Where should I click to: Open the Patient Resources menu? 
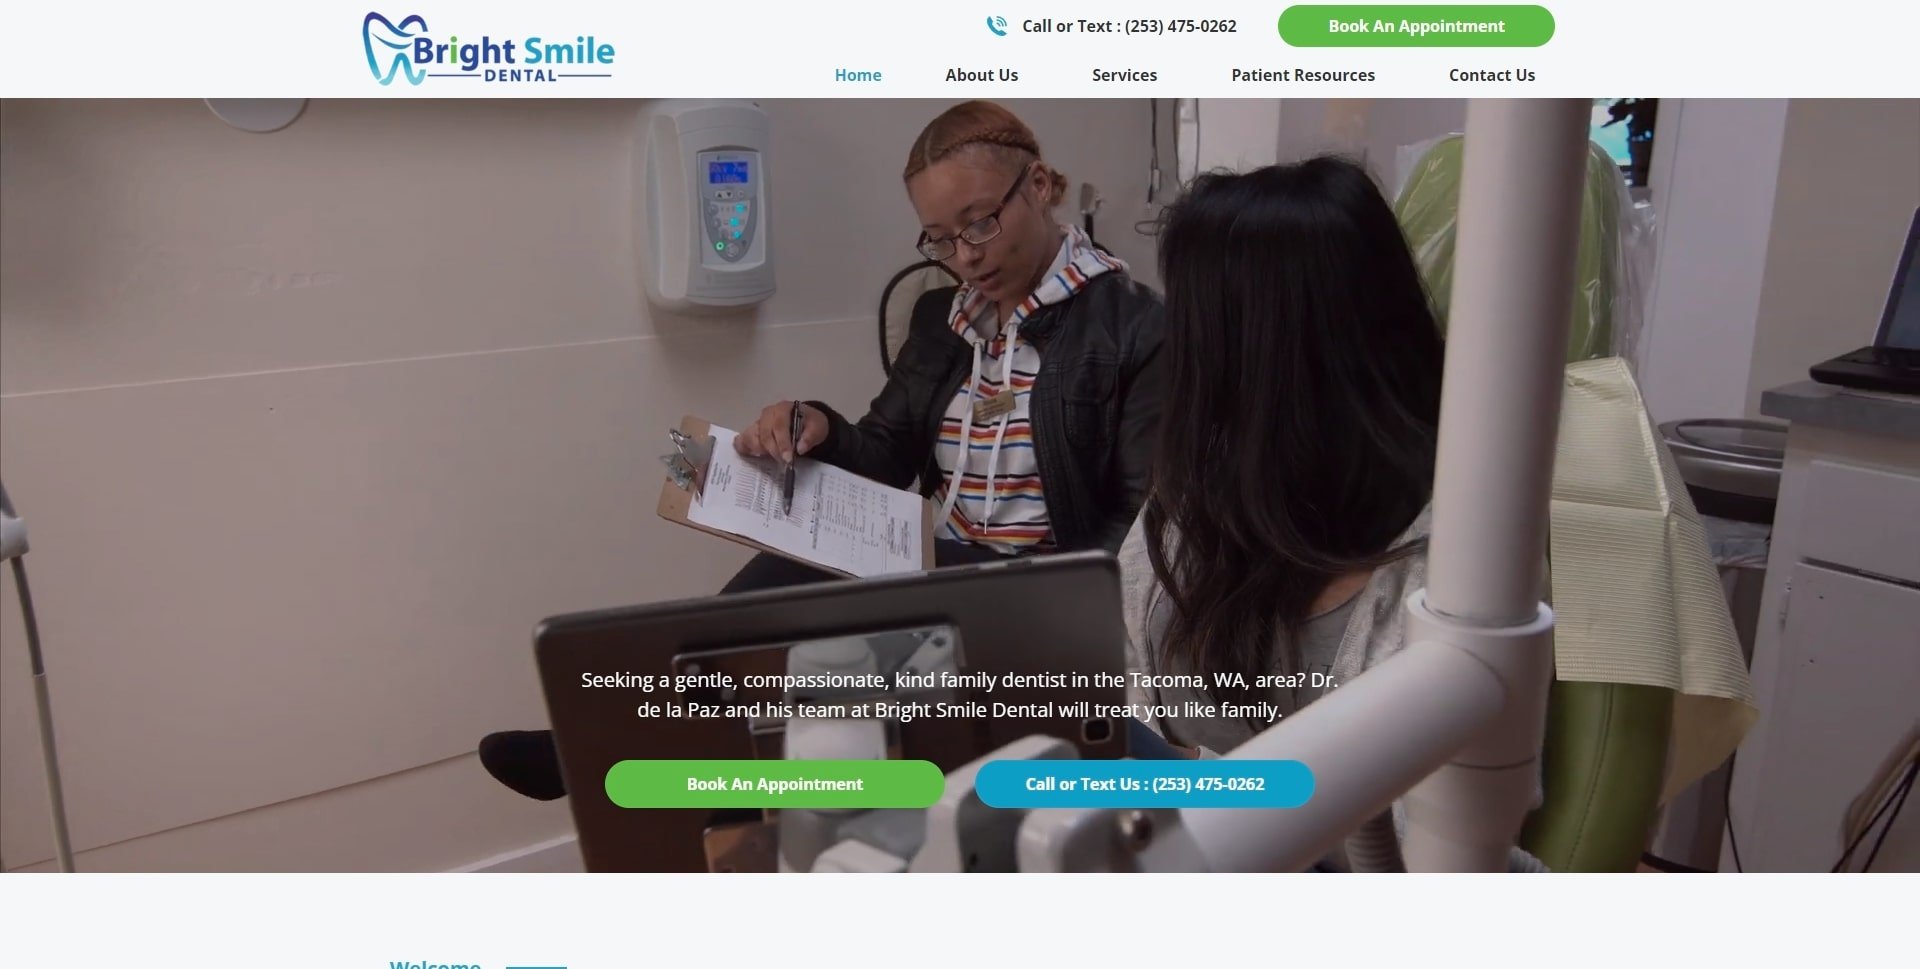(x=1302, y=75)
